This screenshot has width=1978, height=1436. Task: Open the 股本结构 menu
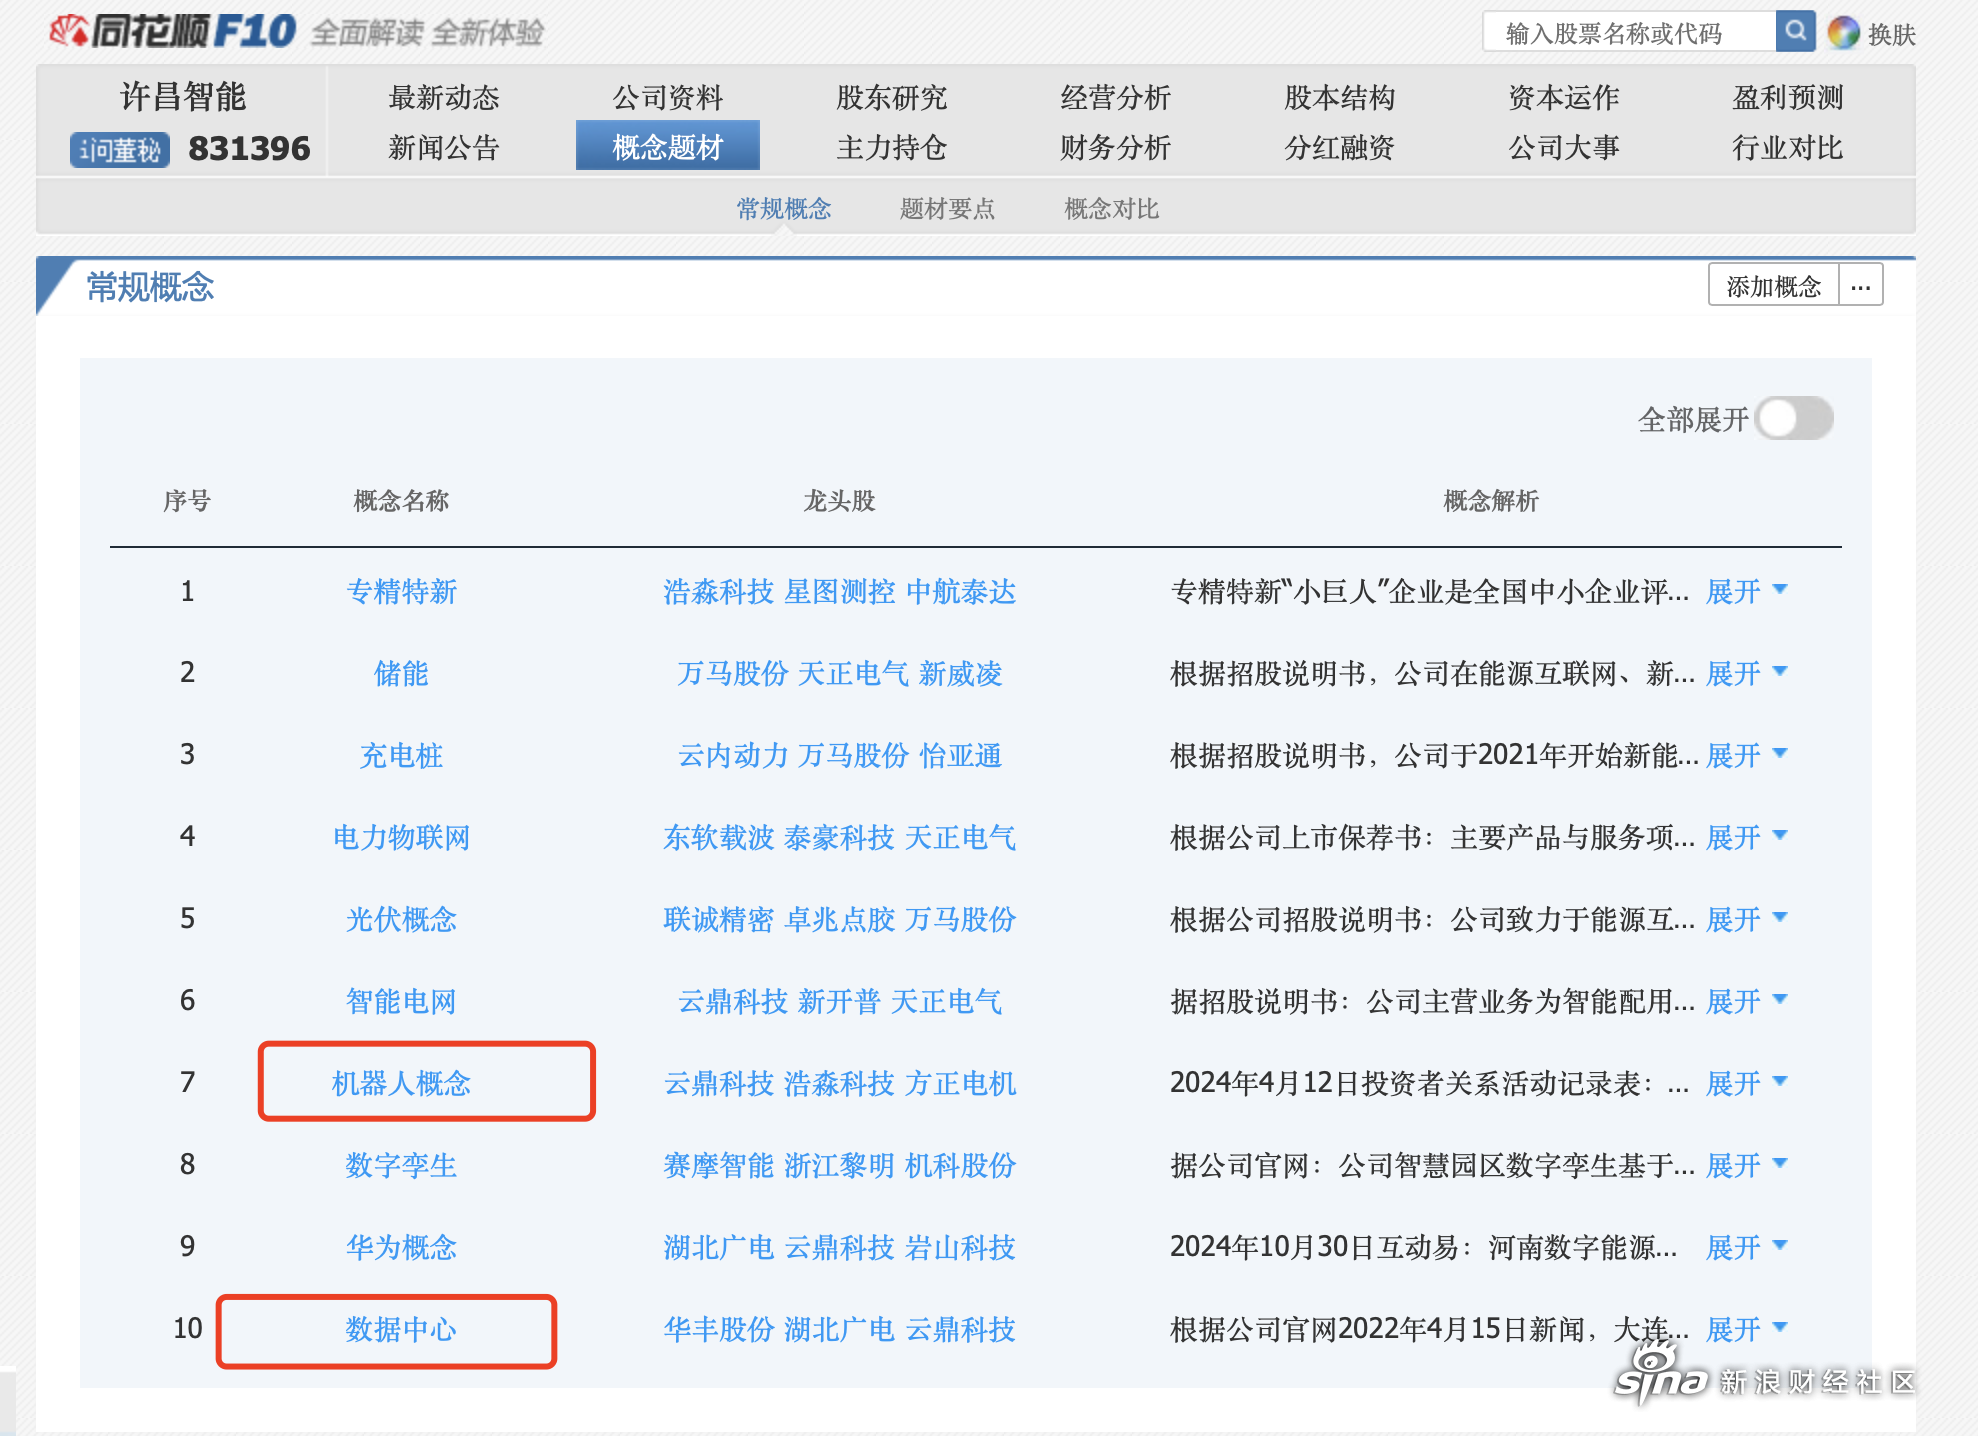(x=1340, y=98)
